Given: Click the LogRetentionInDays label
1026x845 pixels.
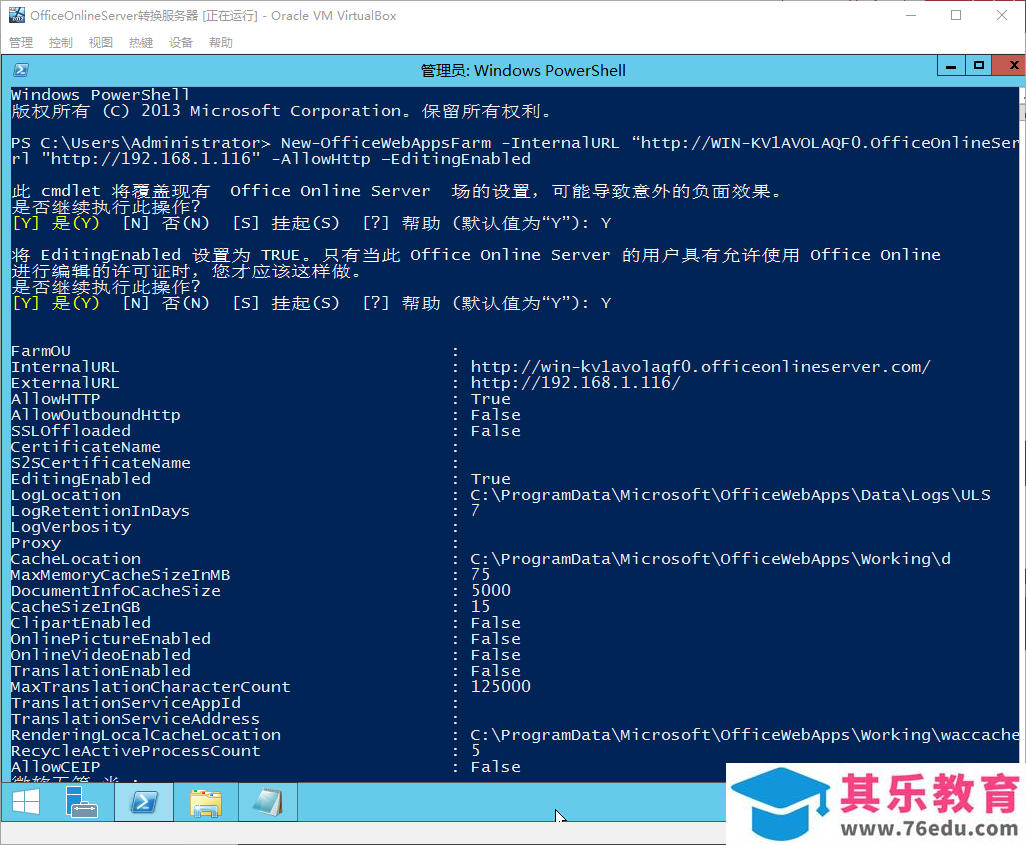Looking at the screenshot, I should (100, 511).
